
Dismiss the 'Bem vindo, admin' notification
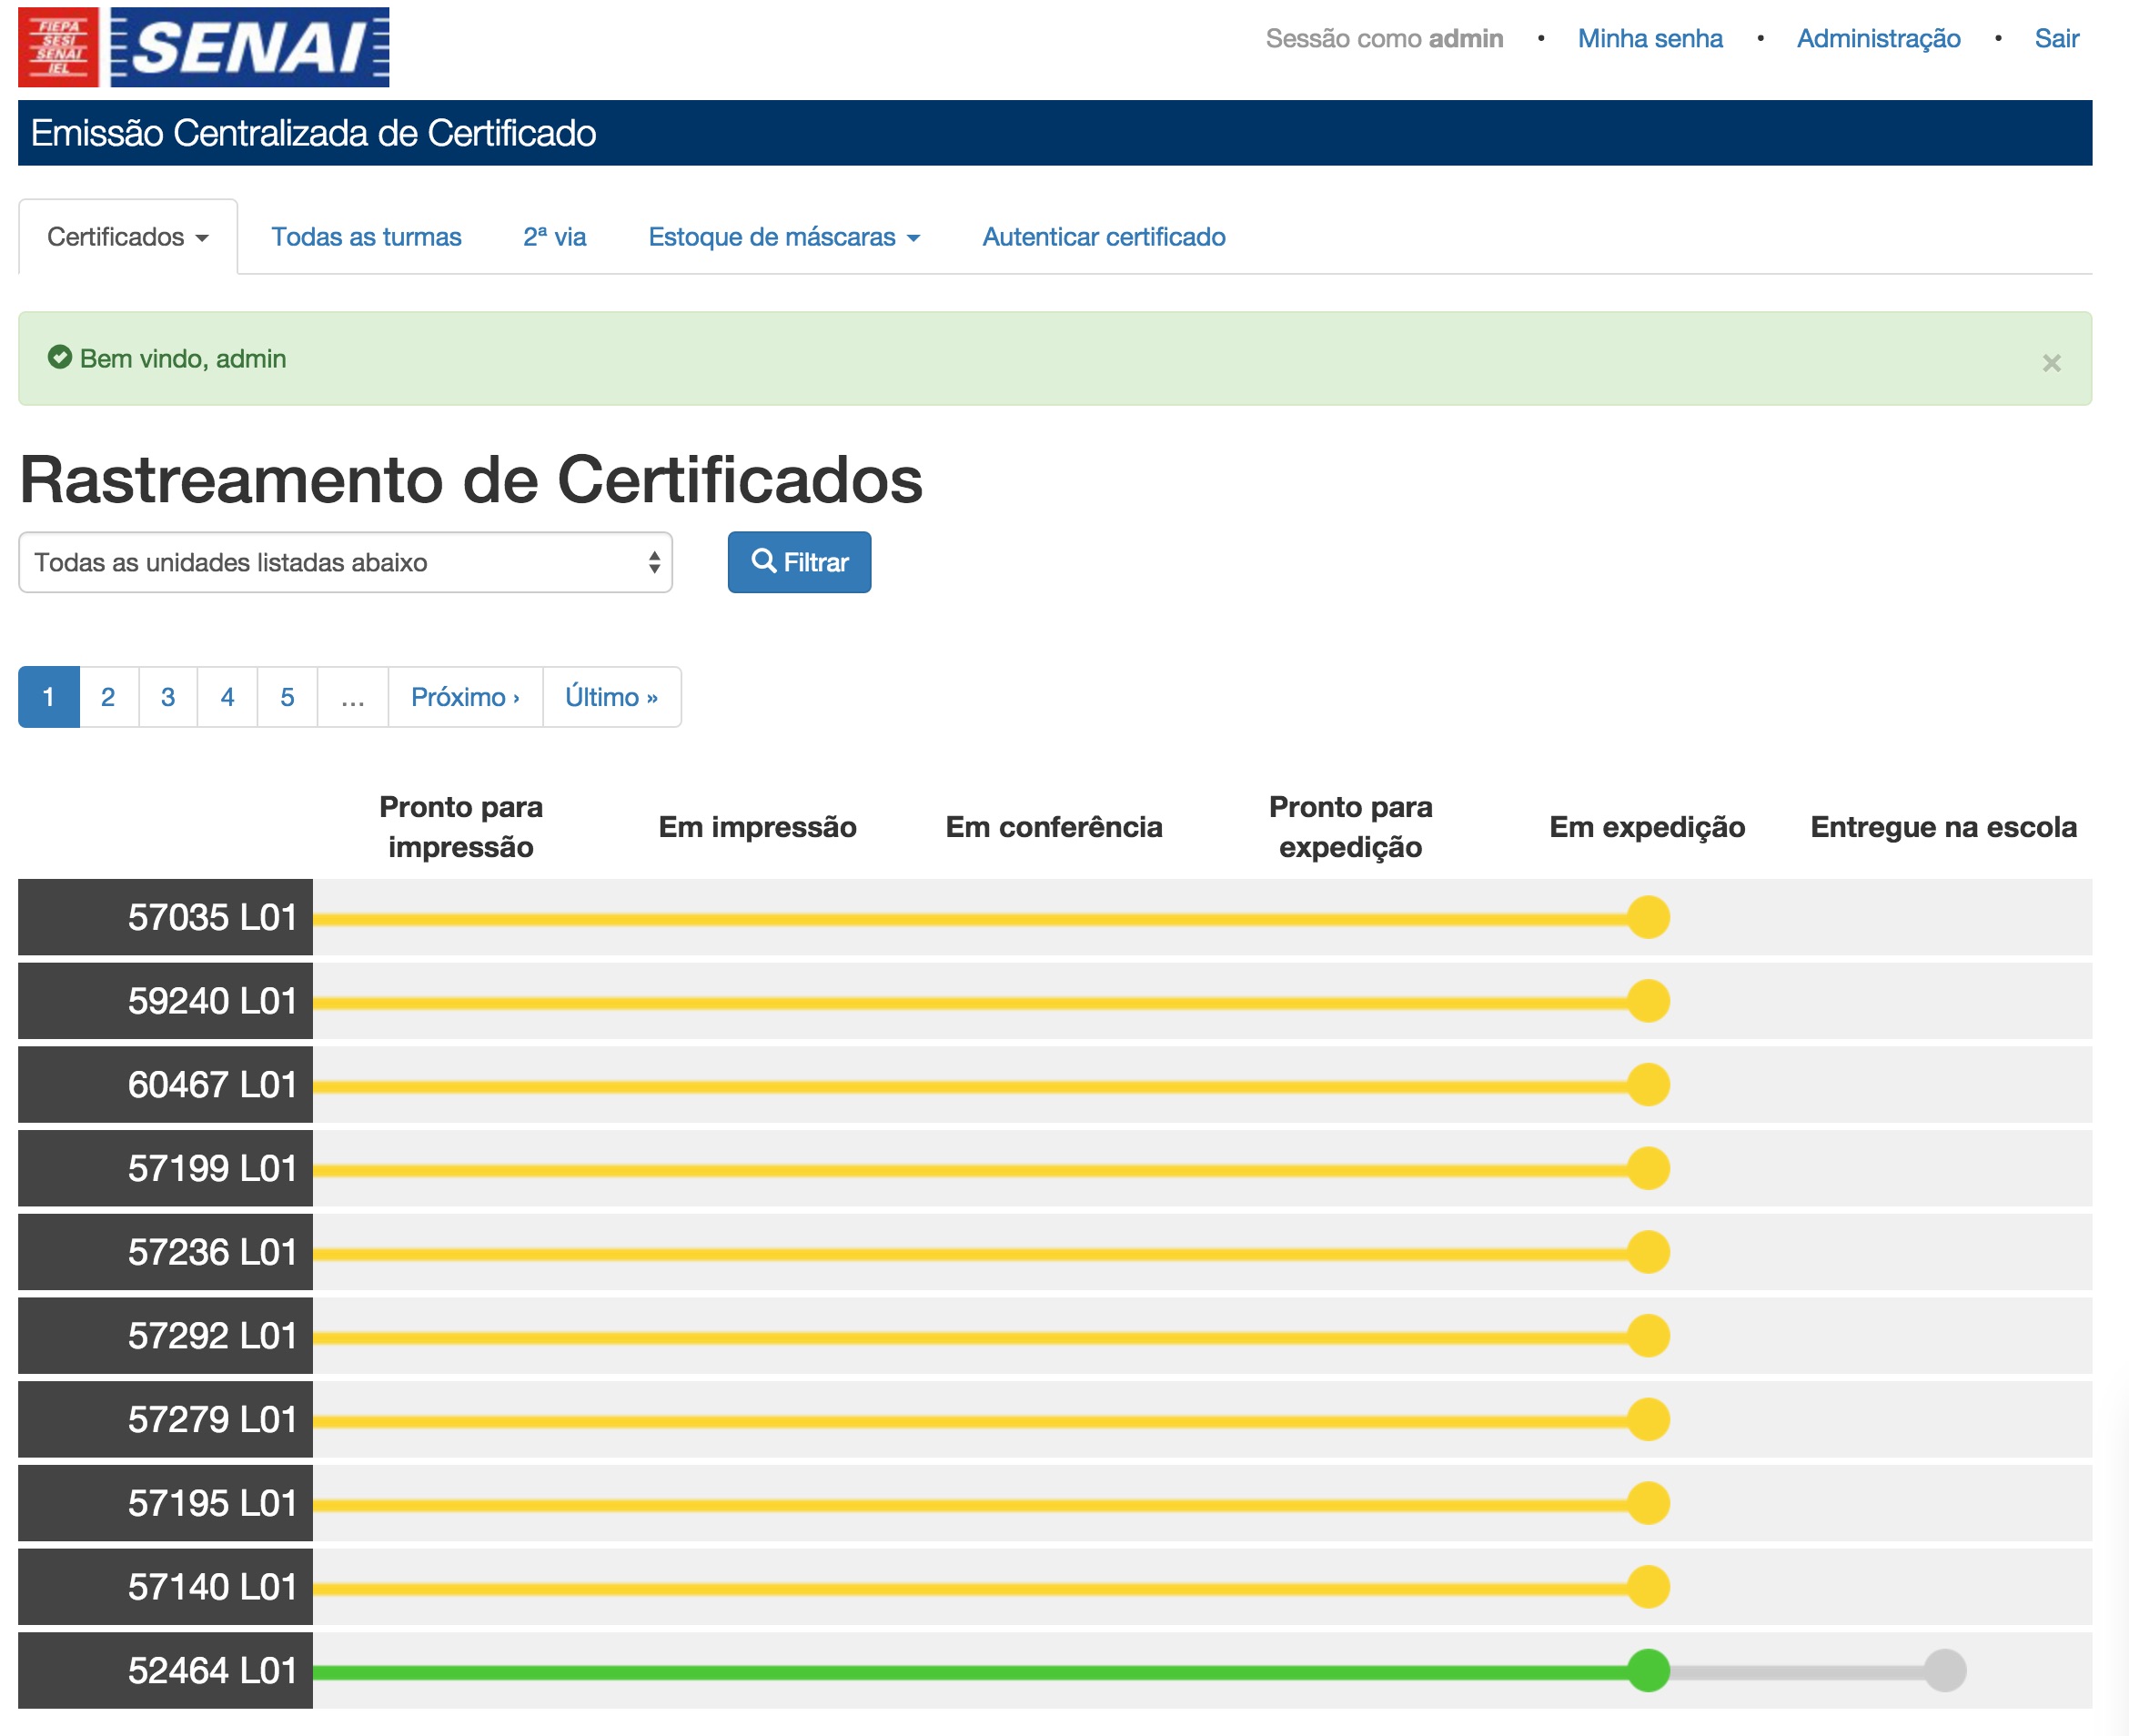point(2053,362)
